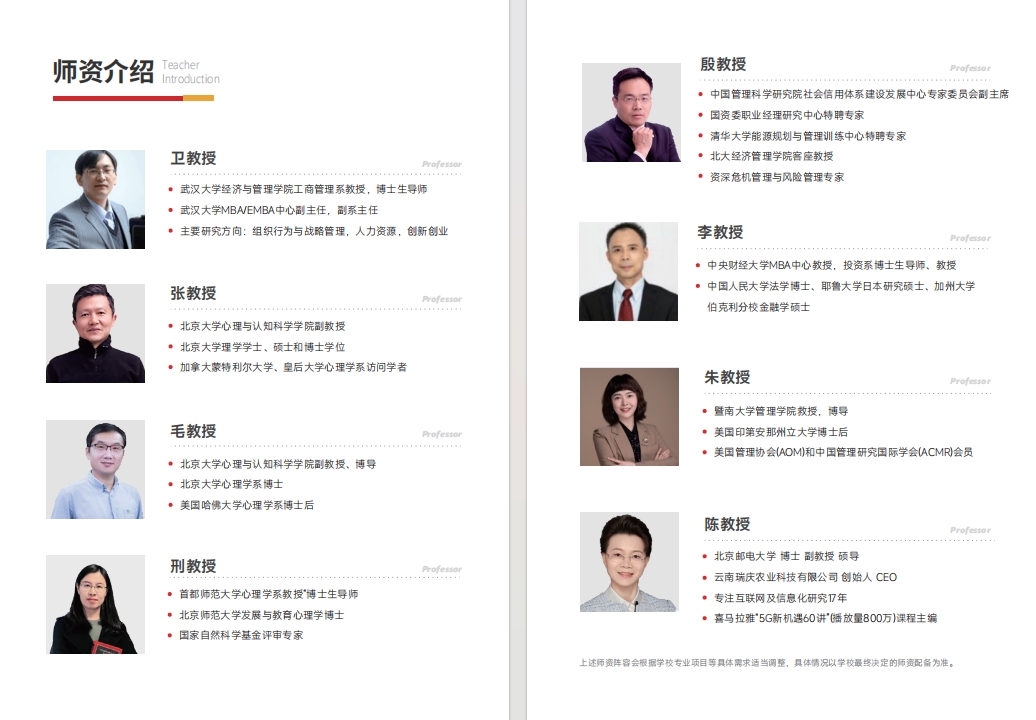The width and height of the screenshot is (1036, 720).
Task: Select the 张教授 portrait photo
Action: click(95, 333)
